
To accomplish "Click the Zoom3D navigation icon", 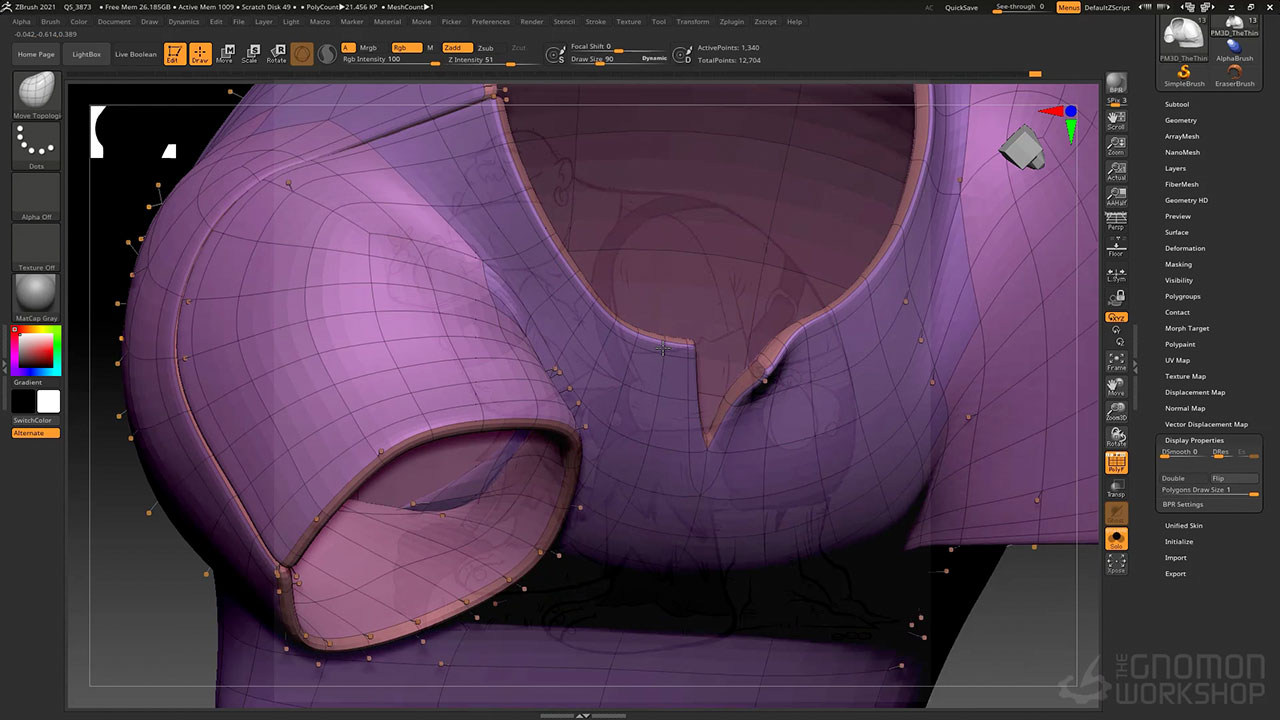I will [1116, 411].
